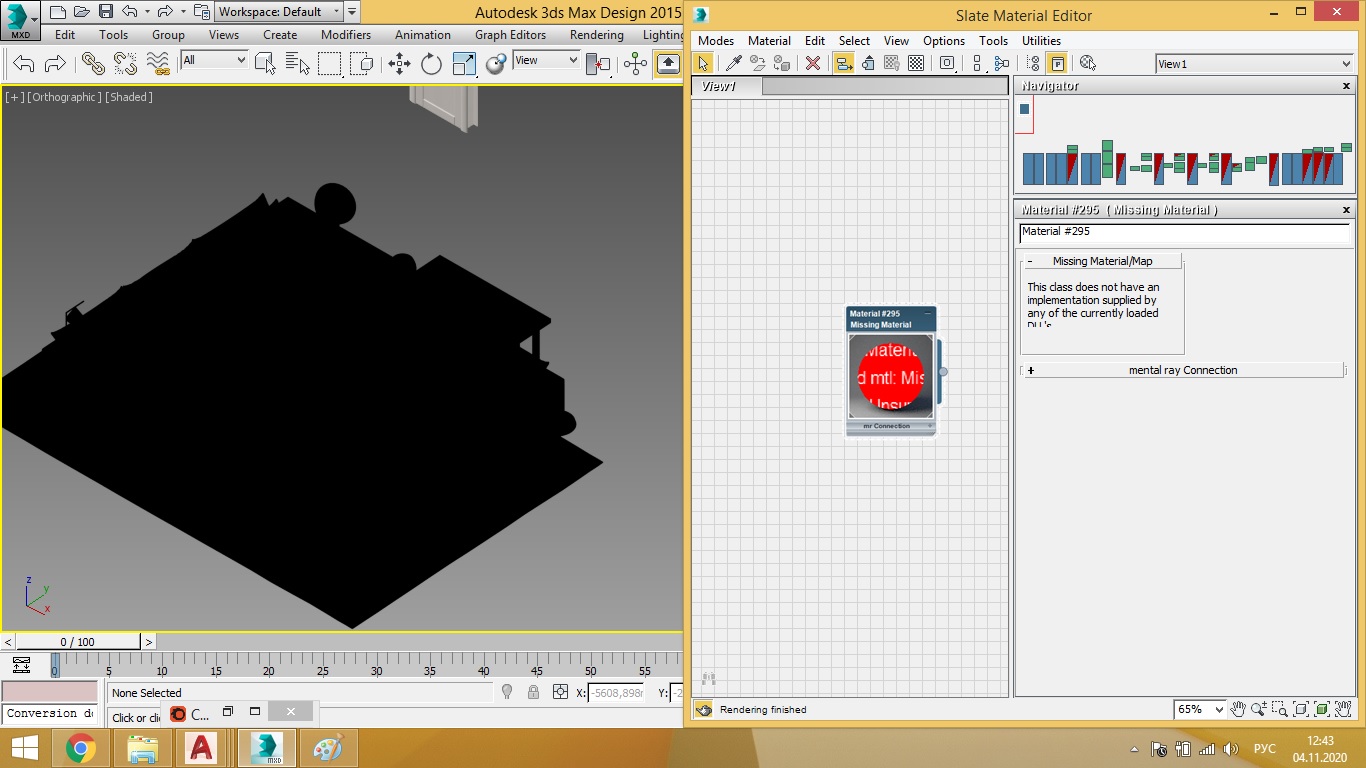Click the [Orthographic] viewport label
This screenshot has width=1366, height=768.
tap(65, 97)
